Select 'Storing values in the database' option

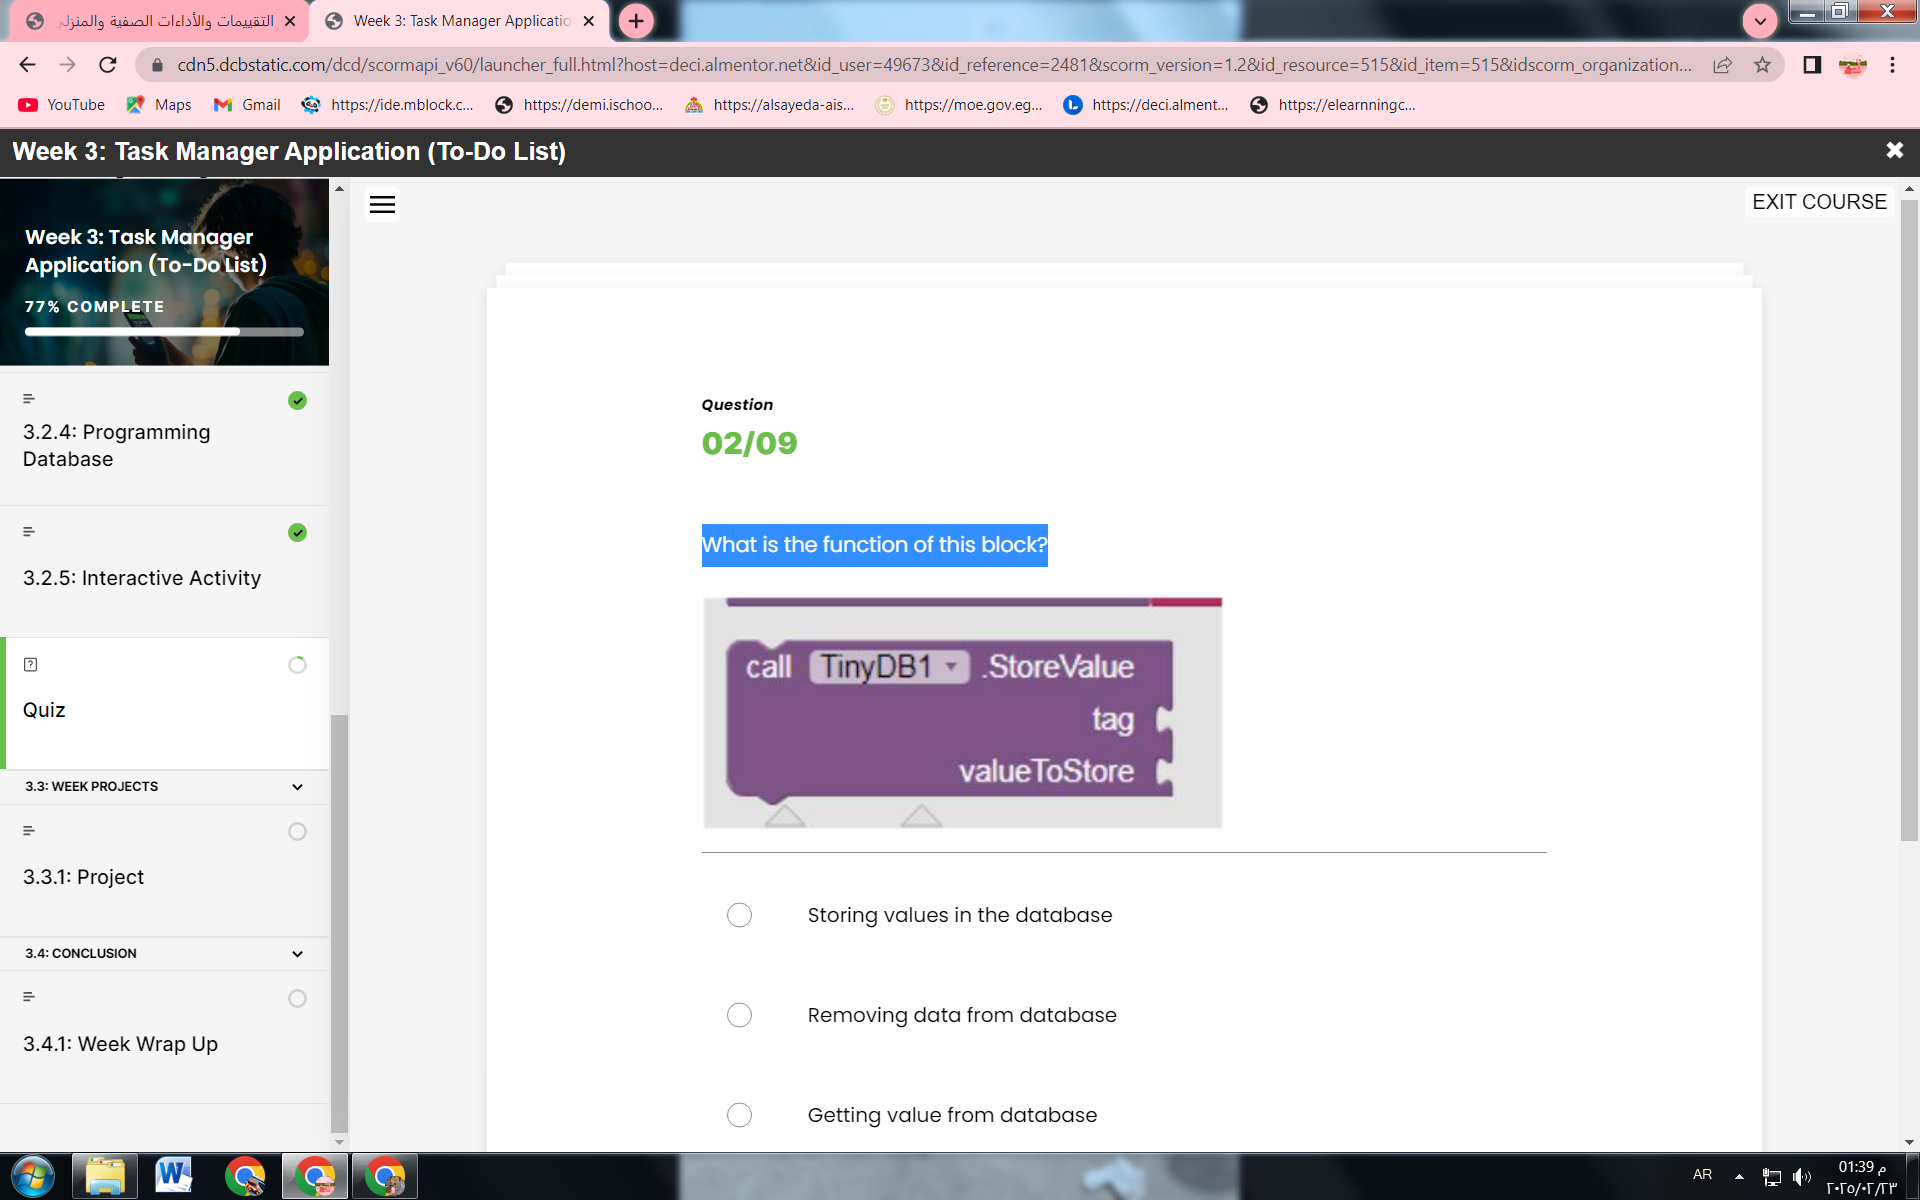tap(739, 915)
